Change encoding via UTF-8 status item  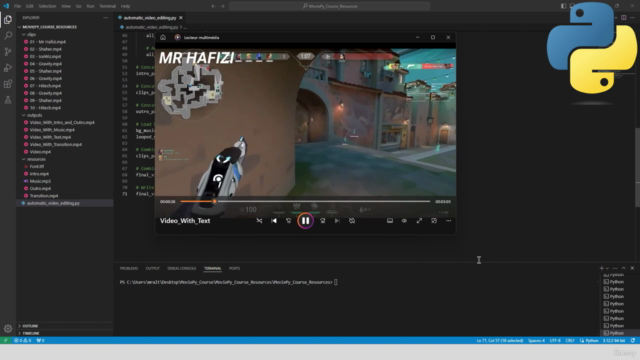point(555,340)
